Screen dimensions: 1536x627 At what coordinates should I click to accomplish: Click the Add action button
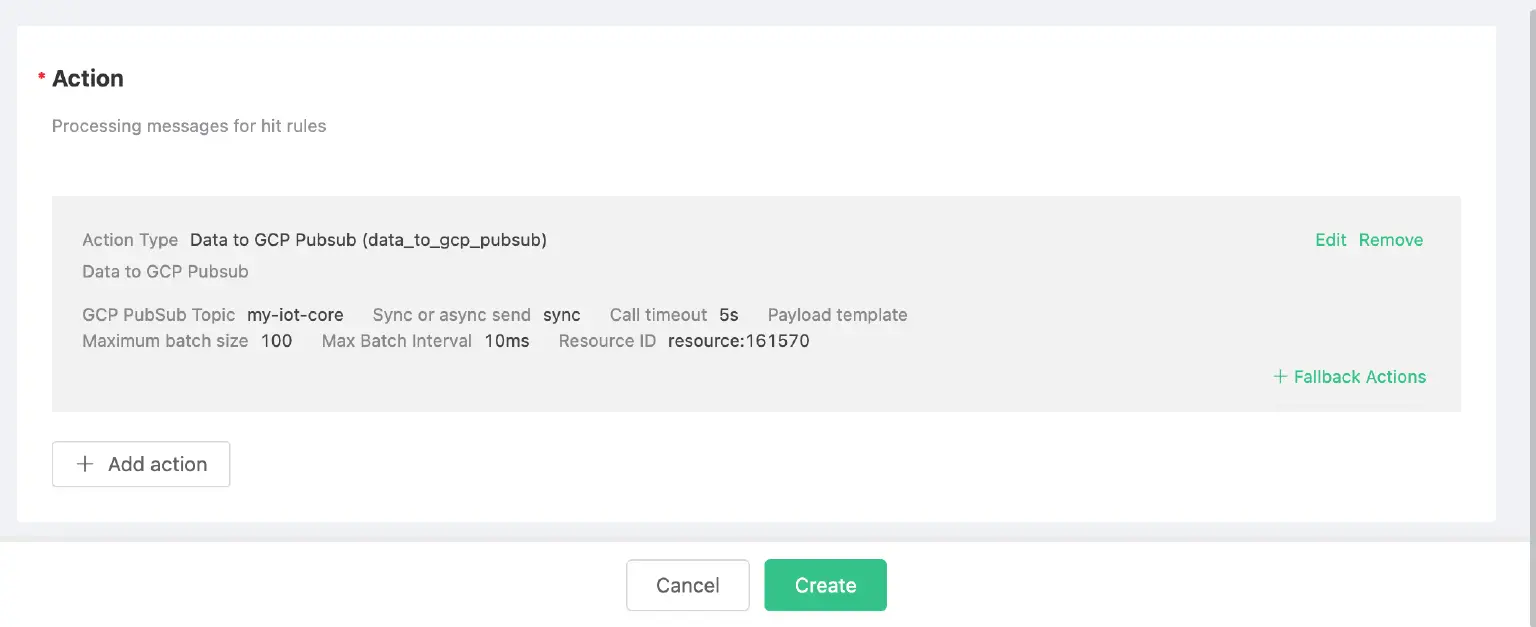click(x=141, y=464)
